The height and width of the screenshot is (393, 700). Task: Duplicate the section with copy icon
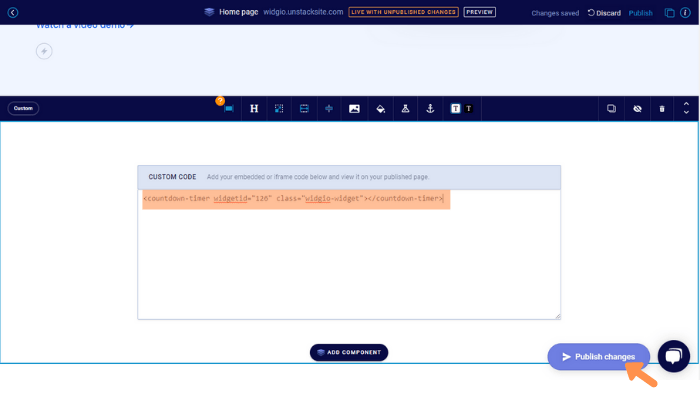click(611, 109)
